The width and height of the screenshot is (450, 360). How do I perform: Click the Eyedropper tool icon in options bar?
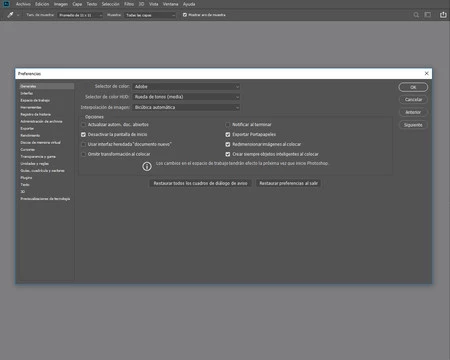[x=10, y=15]
